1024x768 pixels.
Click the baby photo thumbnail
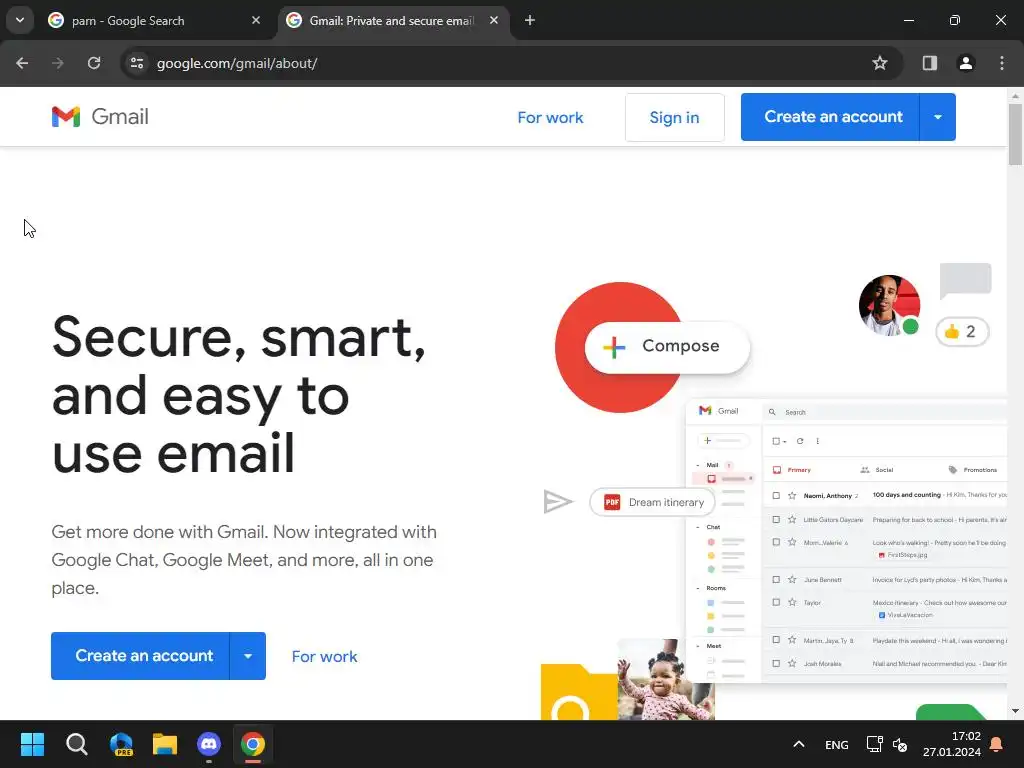[x=665, y=680]
